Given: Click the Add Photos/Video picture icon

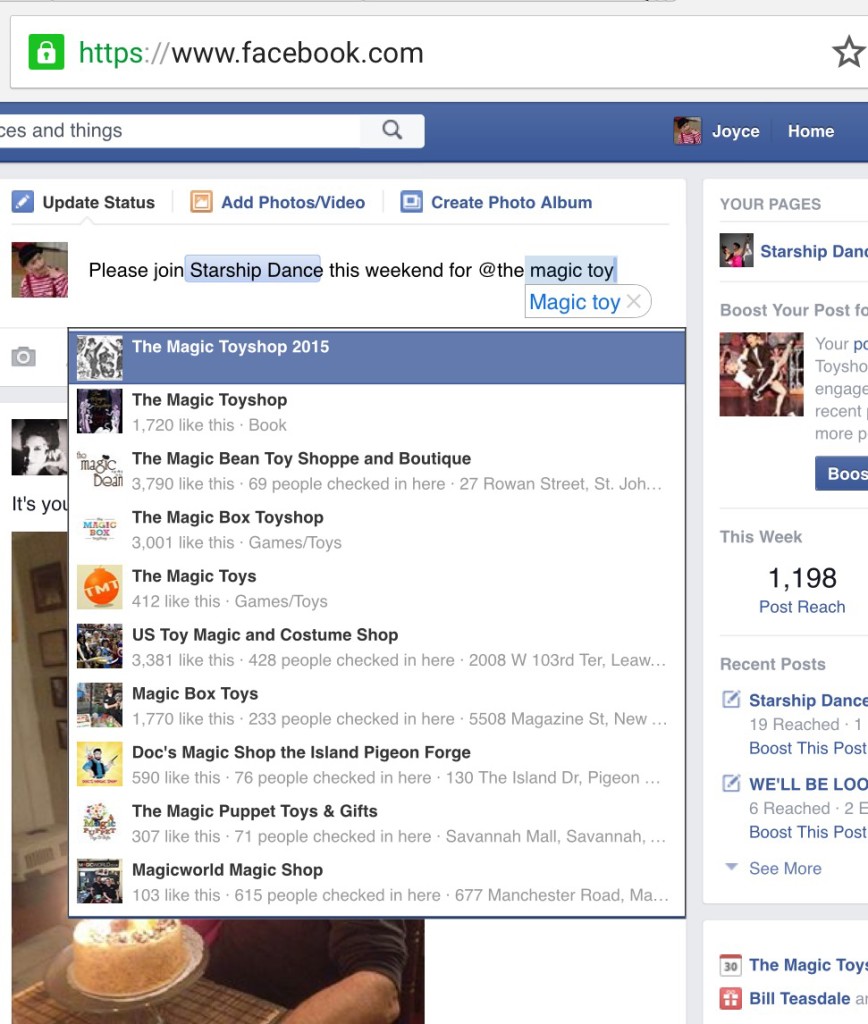Looking at the screenshot, I should pyautogui.click(x=201, y=202).
